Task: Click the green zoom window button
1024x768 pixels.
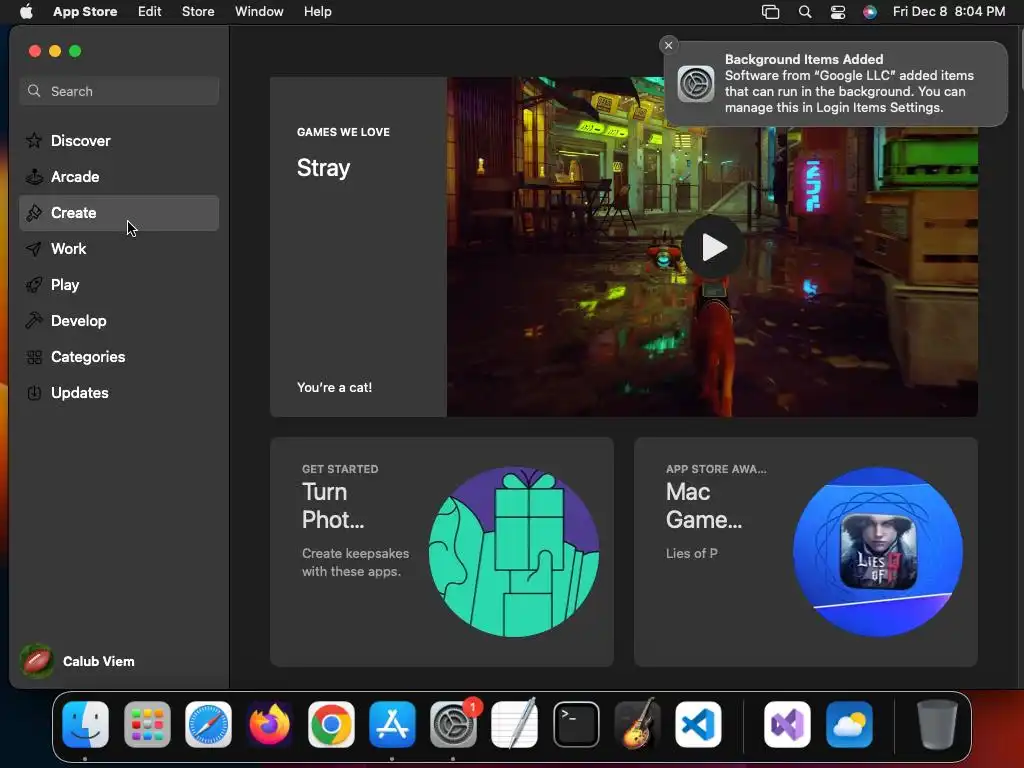Action: 75,51
